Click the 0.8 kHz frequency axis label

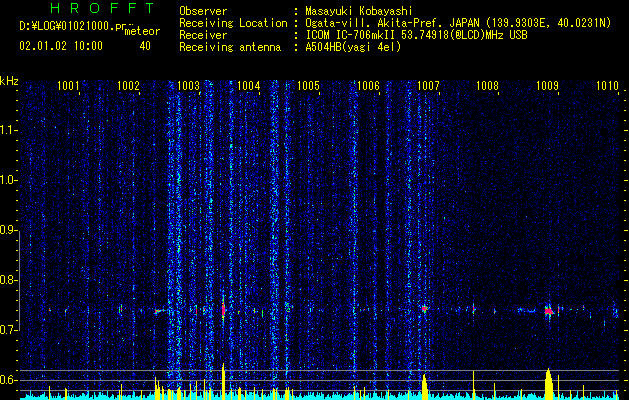(x=8, y=280)
